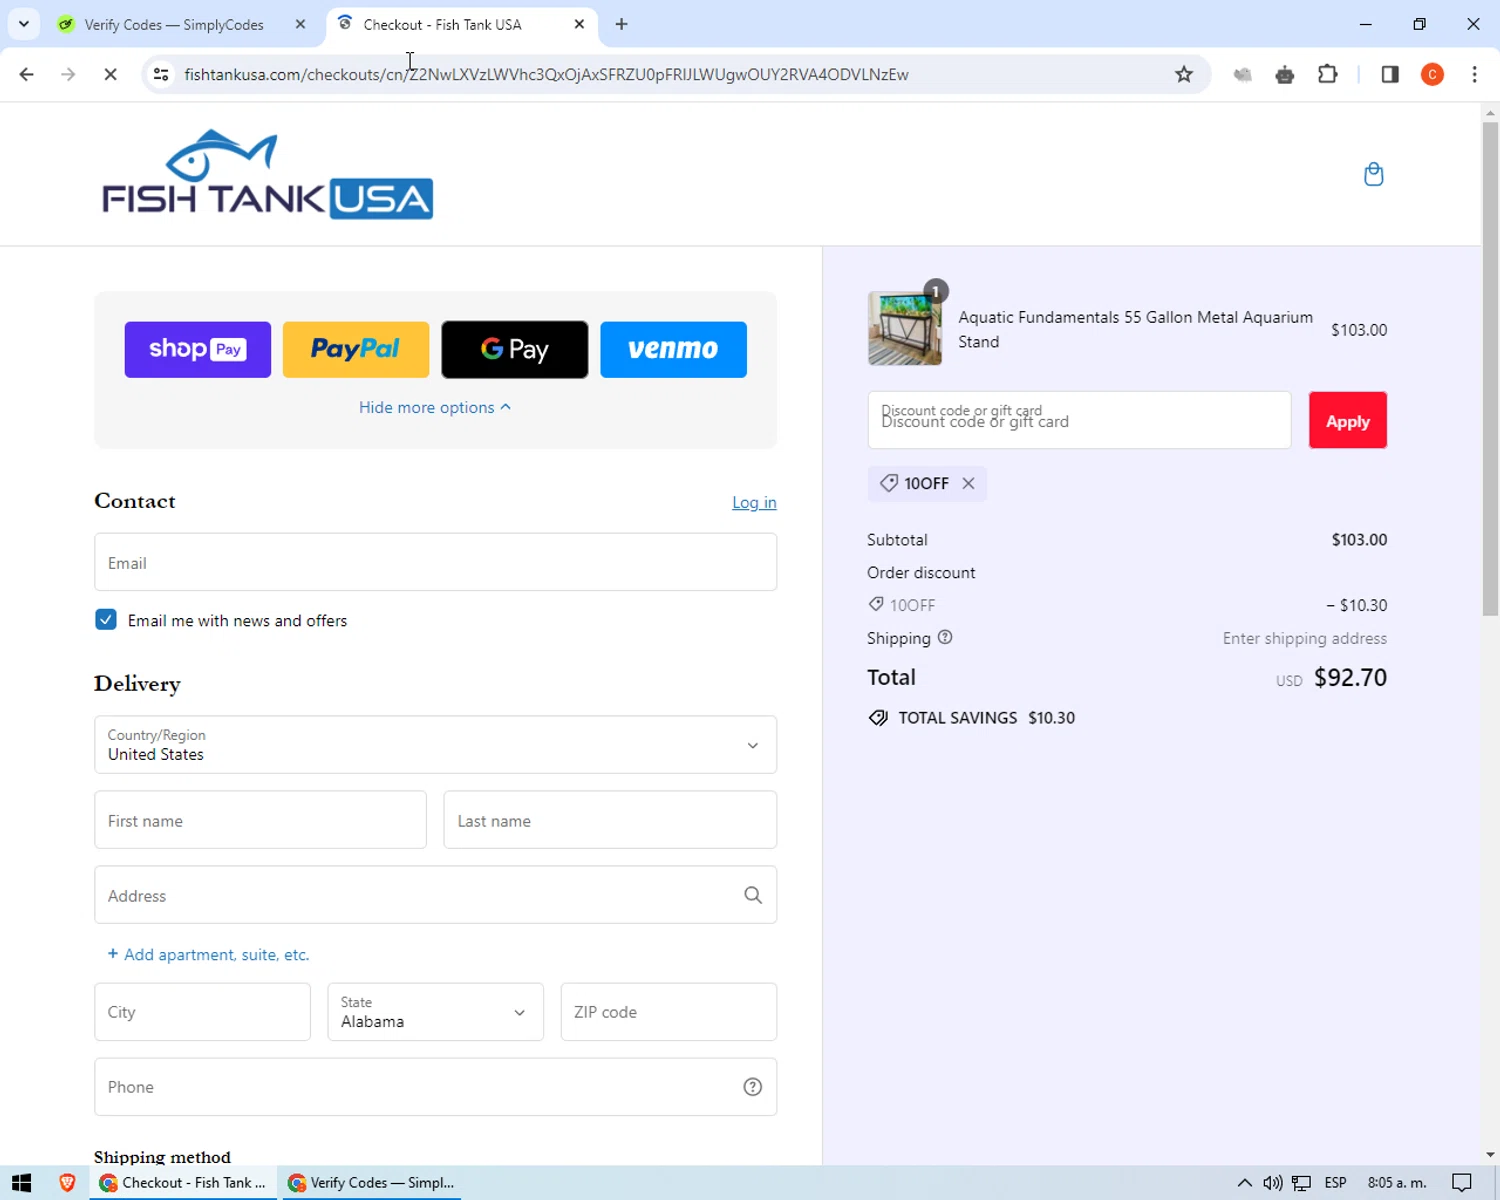This screenshot has width=1500, height=1200.
Task: Click the First name field
Action: pyautogui.click(x=260, y=820)
